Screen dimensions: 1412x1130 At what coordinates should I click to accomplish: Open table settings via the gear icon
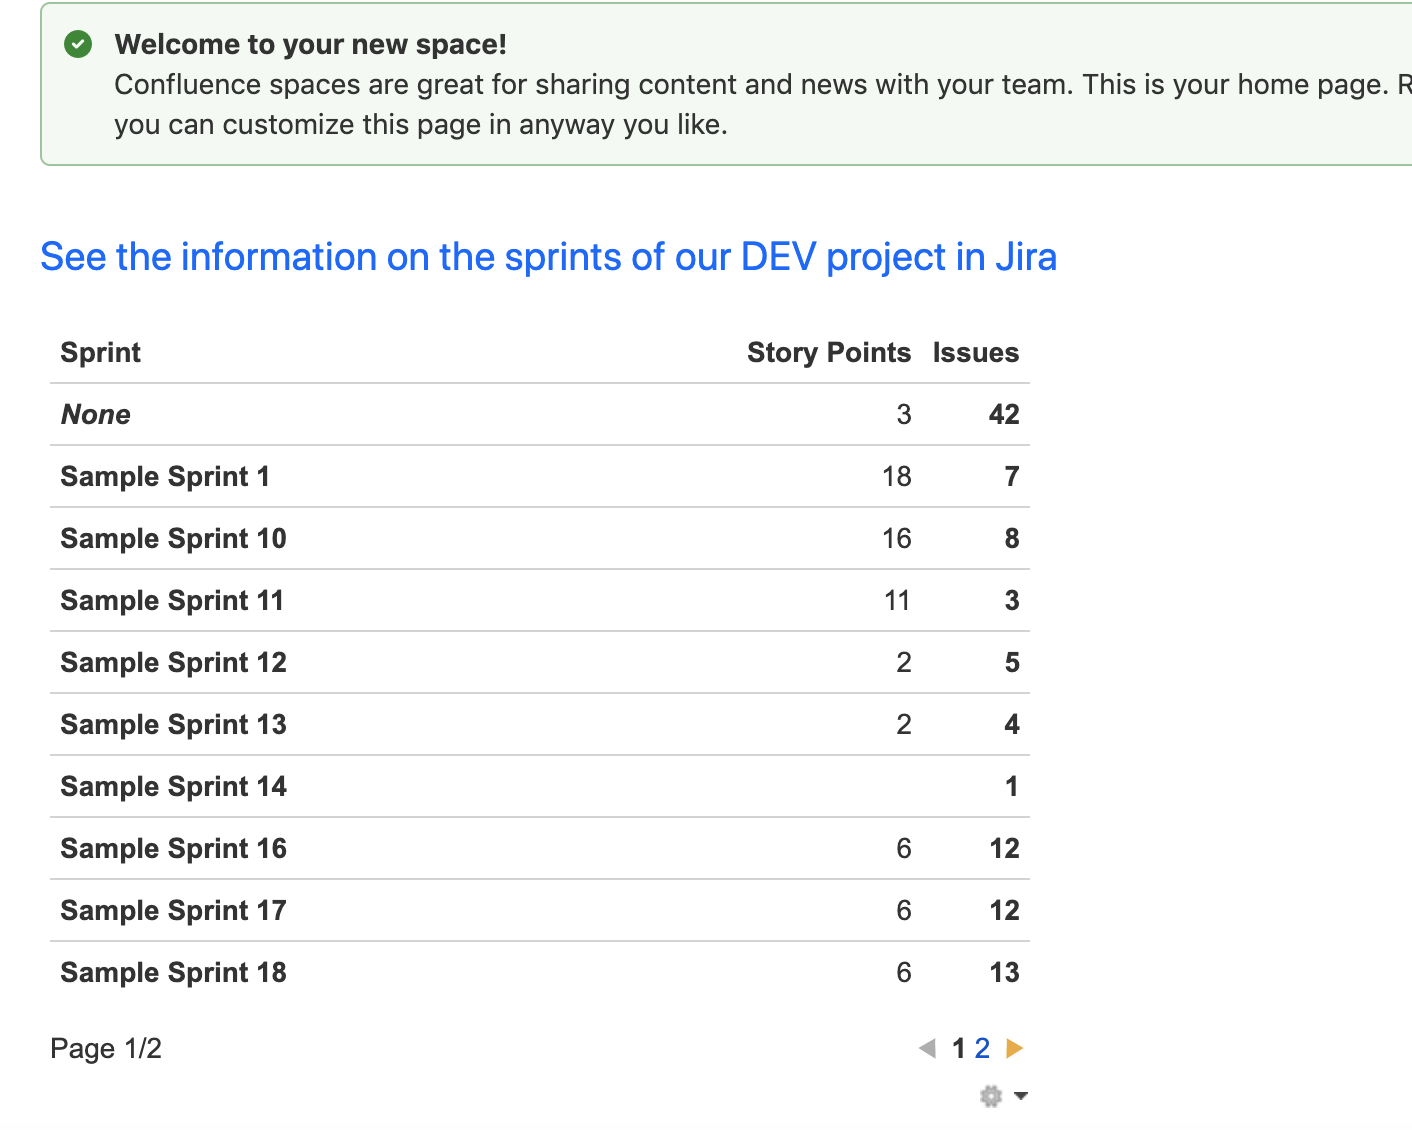[x=990, y=1096]
